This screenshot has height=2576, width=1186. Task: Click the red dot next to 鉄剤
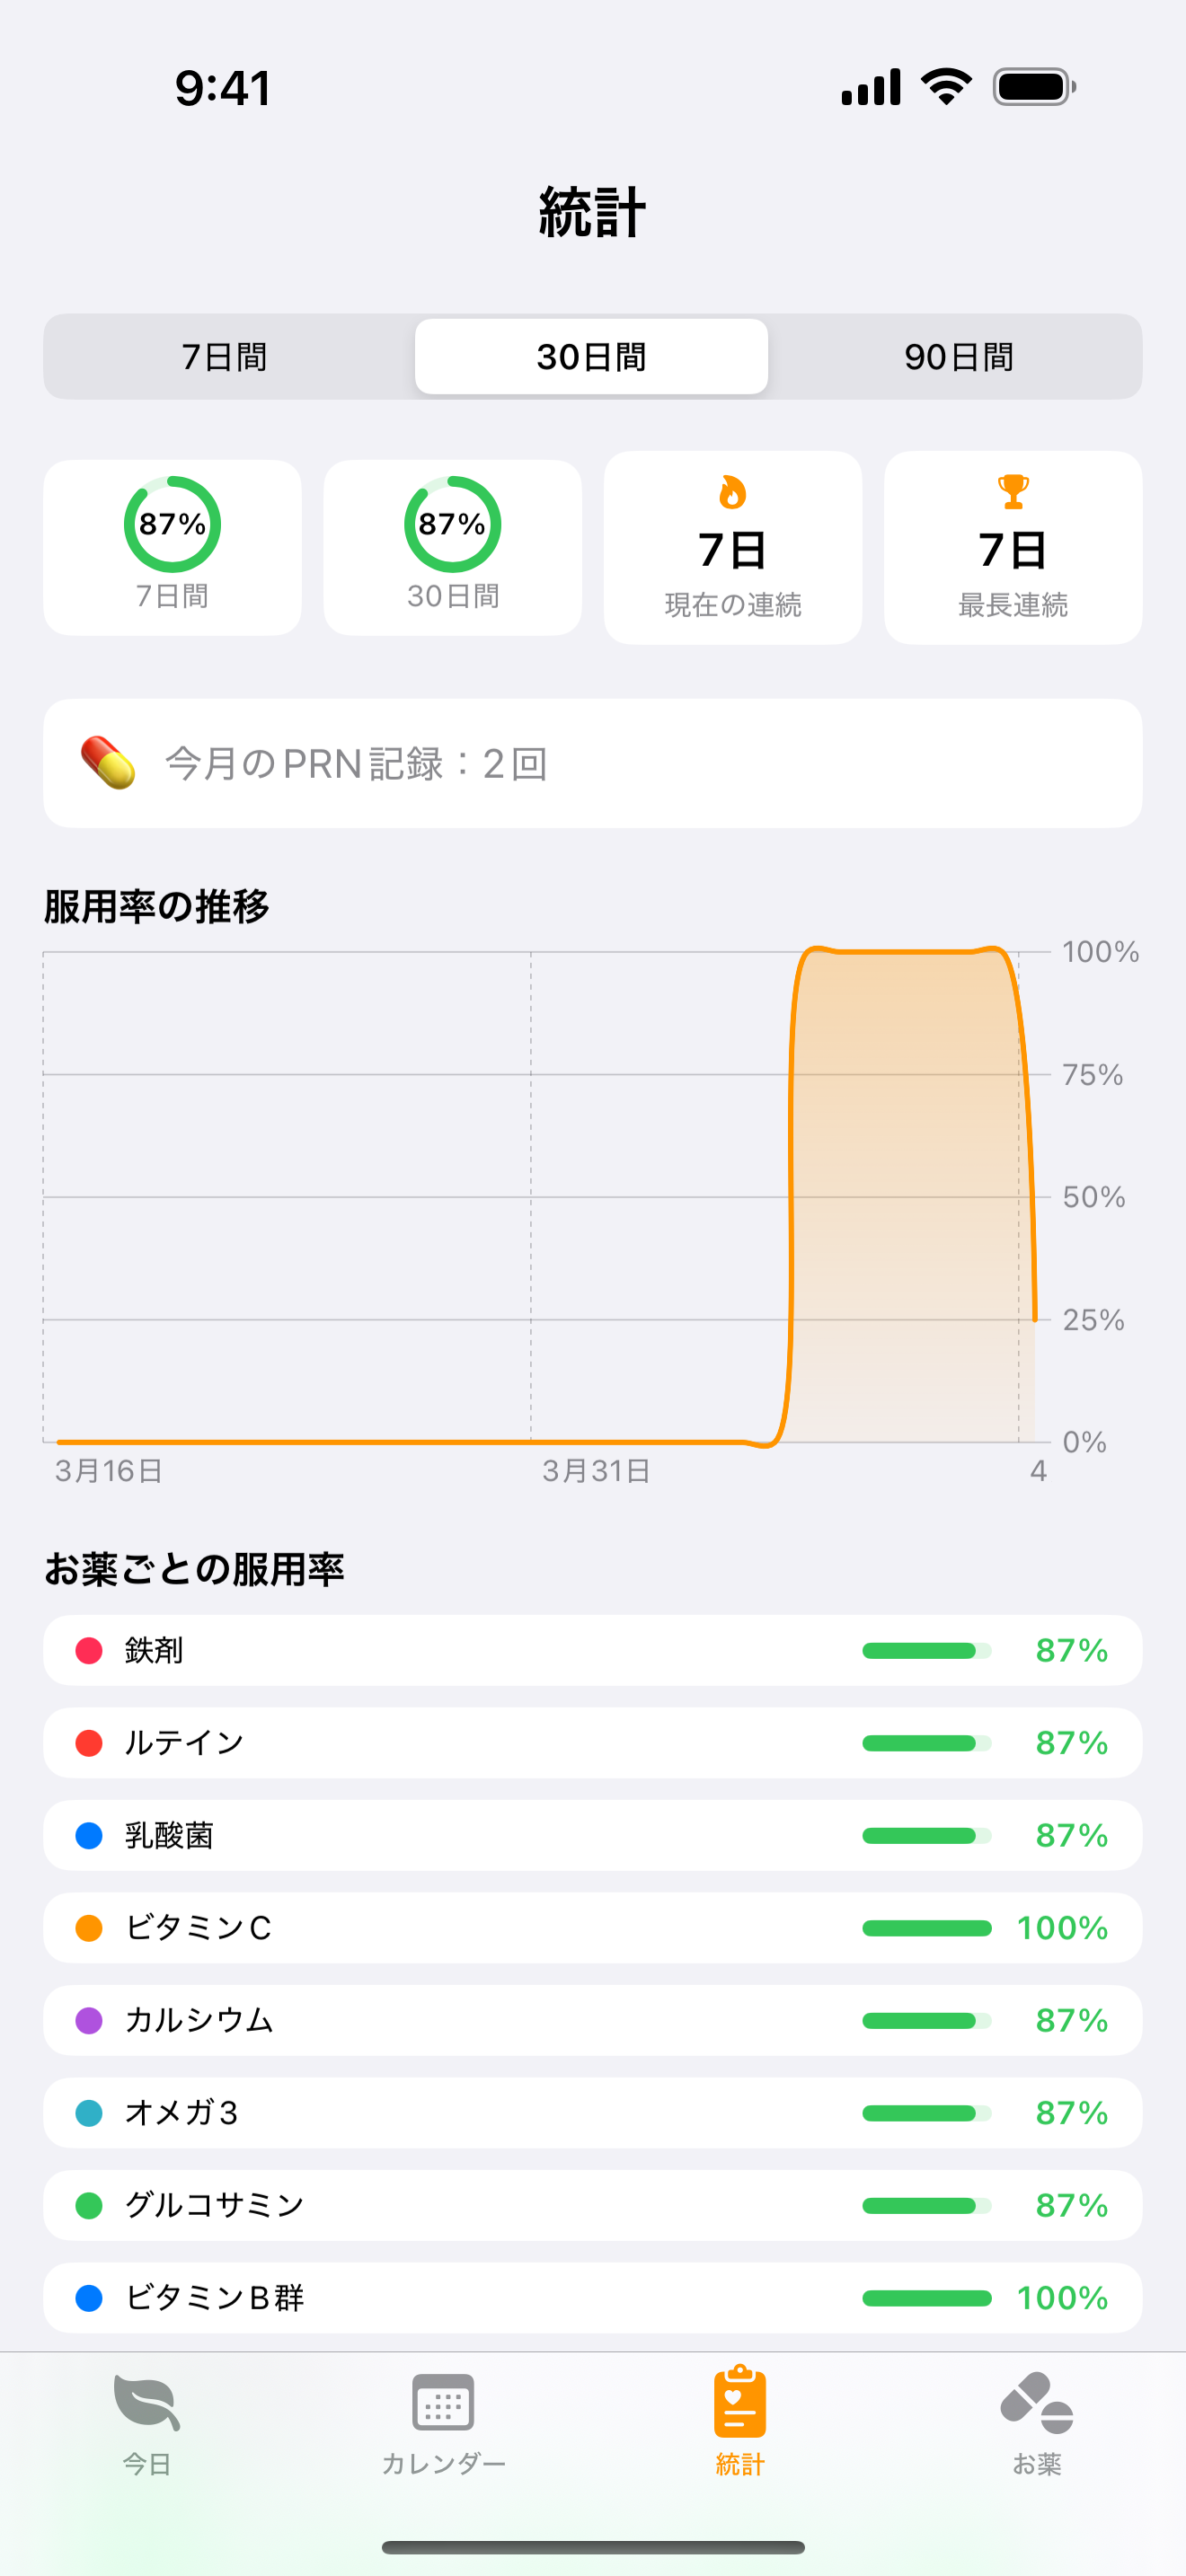(88, 1650)
